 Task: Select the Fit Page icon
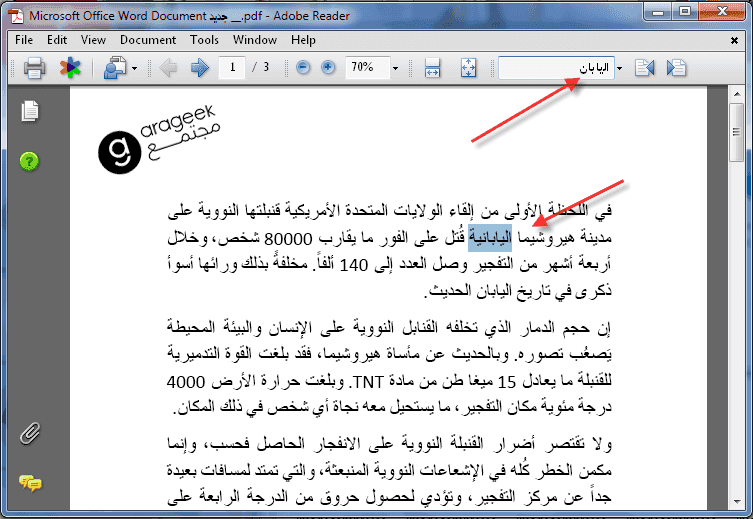[469, 68]
